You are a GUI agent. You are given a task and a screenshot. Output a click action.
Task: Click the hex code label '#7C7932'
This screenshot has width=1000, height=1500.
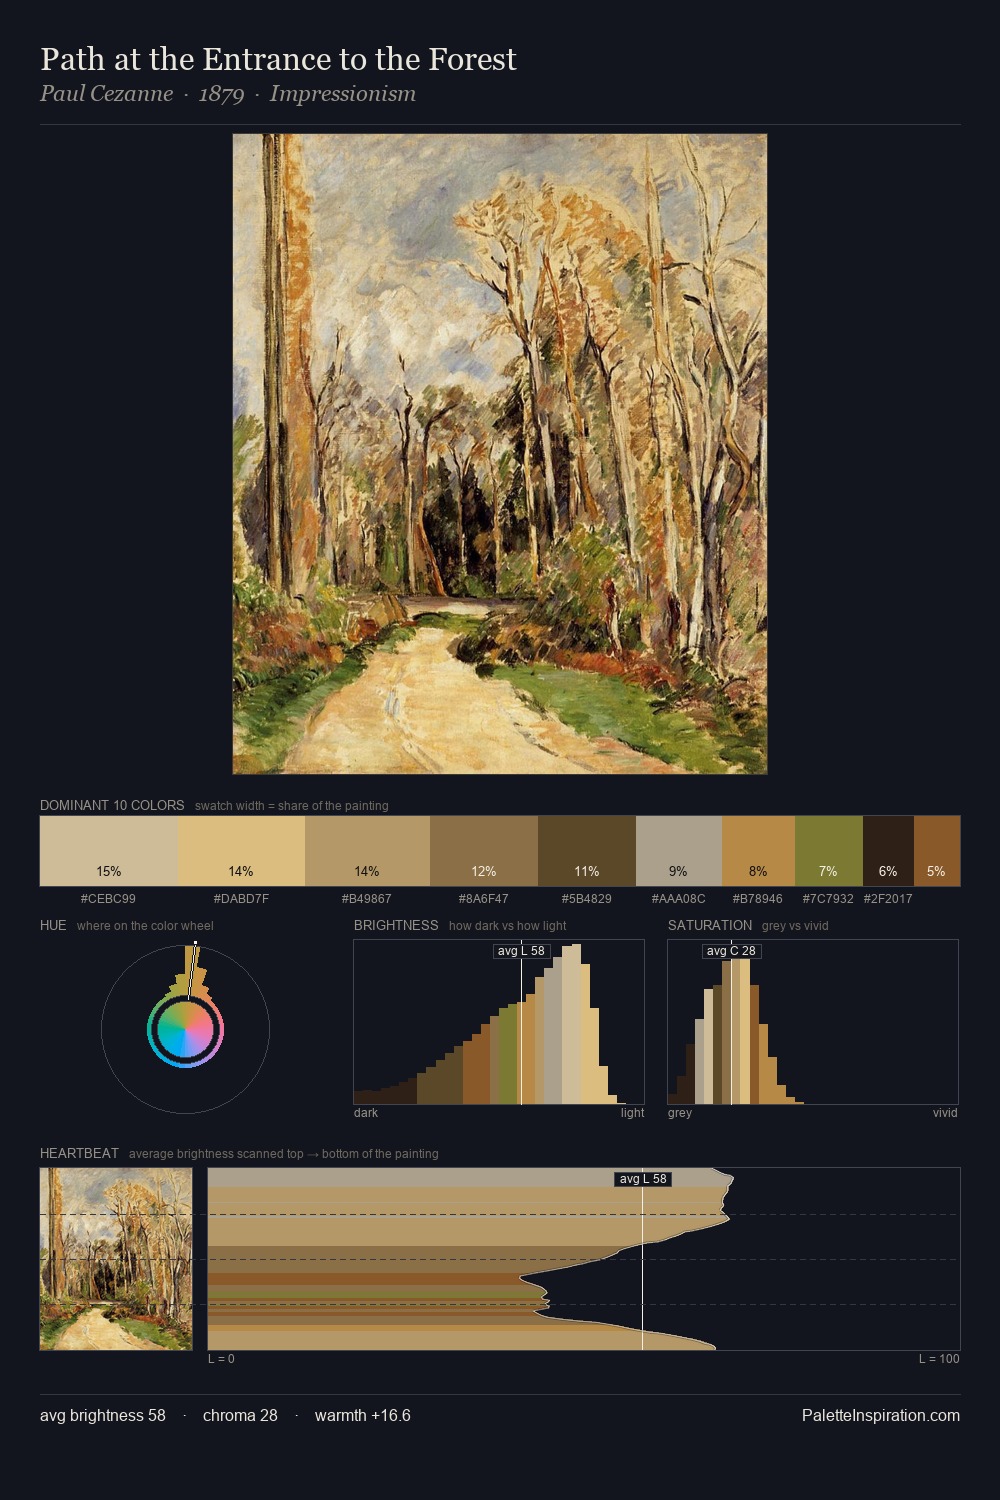tap(828, 899)
